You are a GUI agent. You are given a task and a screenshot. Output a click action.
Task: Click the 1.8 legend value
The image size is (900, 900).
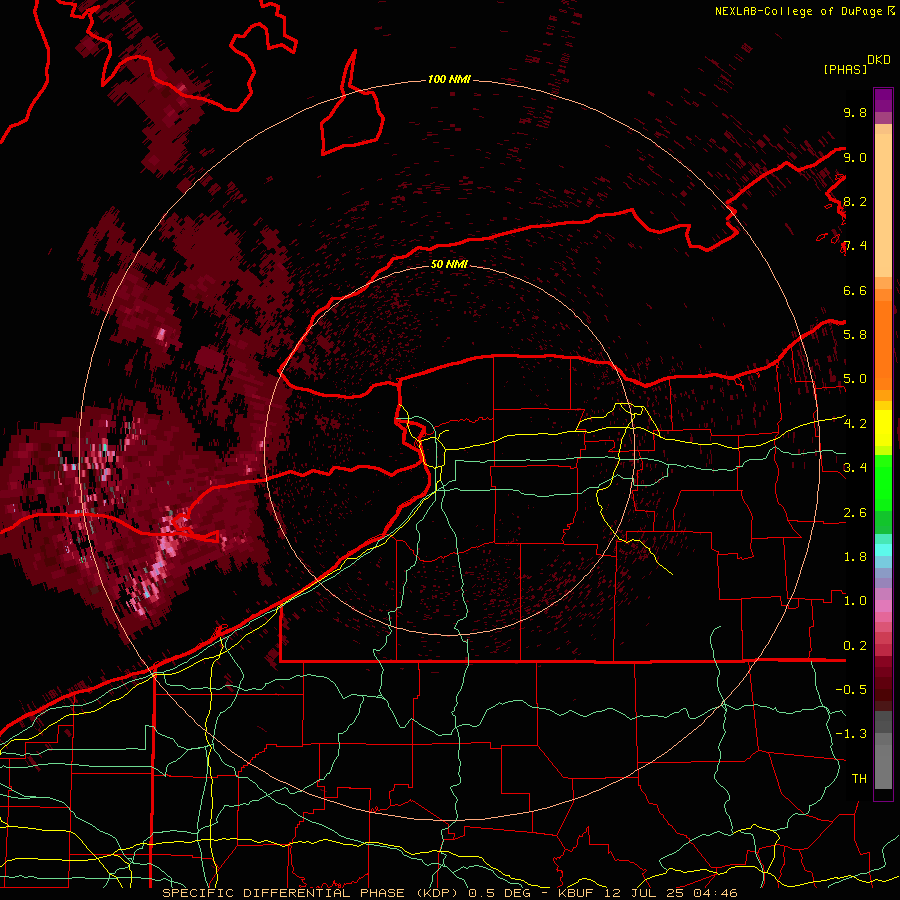[x=855, y=557]
